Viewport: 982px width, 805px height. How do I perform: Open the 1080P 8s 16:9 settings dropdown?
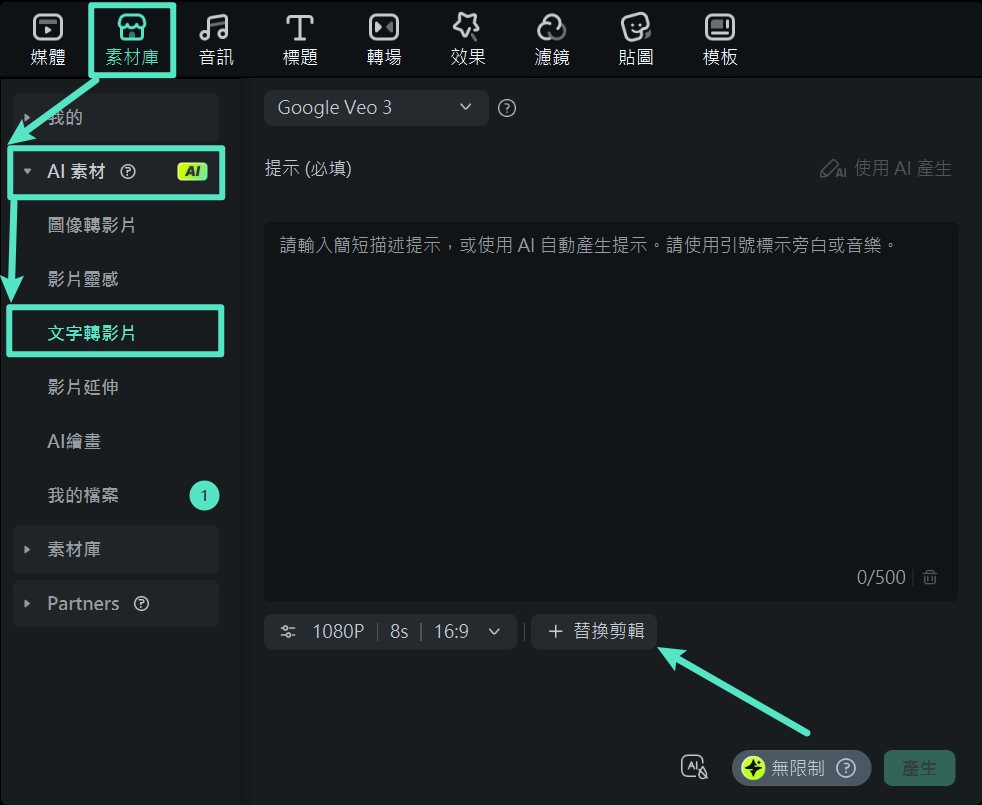click(x=390, y=631)
